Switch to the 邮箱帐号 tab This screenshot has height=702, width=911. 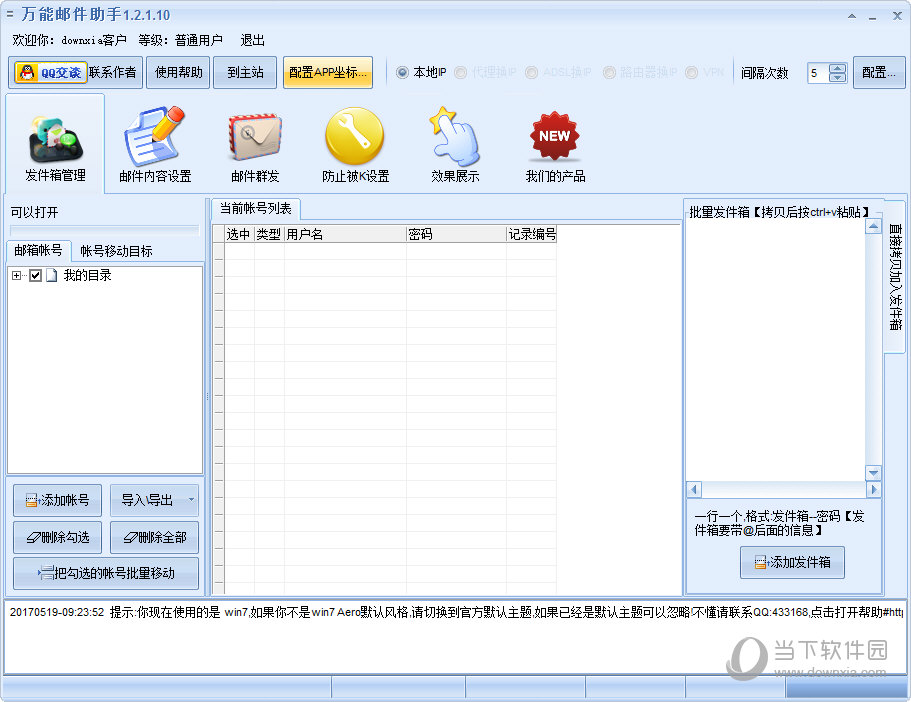[x=38, y=250]
